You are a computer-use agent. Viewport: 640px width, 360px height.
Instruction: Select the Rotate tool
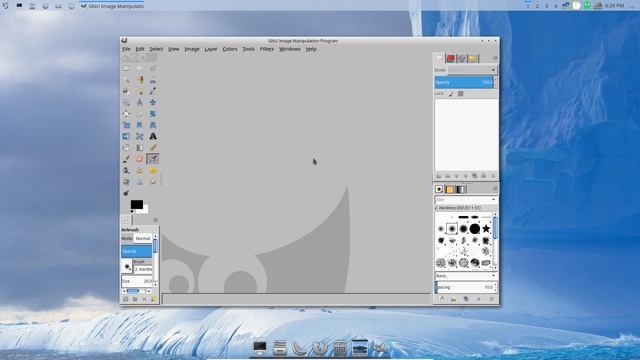pos(153,114)
